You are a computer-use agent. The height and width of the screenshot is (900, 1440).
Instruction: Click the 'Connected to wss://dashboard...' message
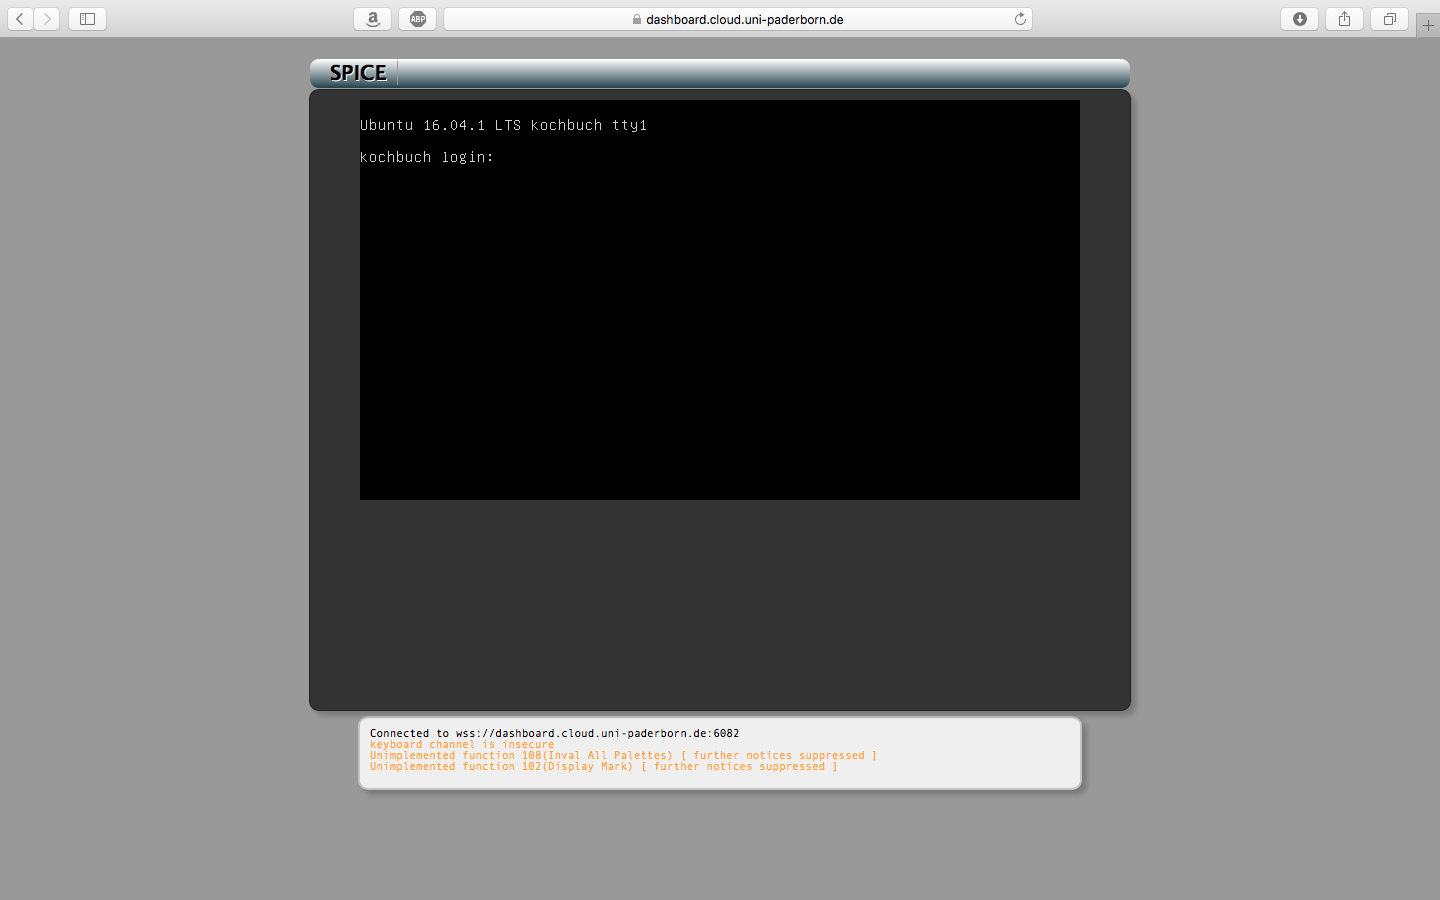[555, 733]
